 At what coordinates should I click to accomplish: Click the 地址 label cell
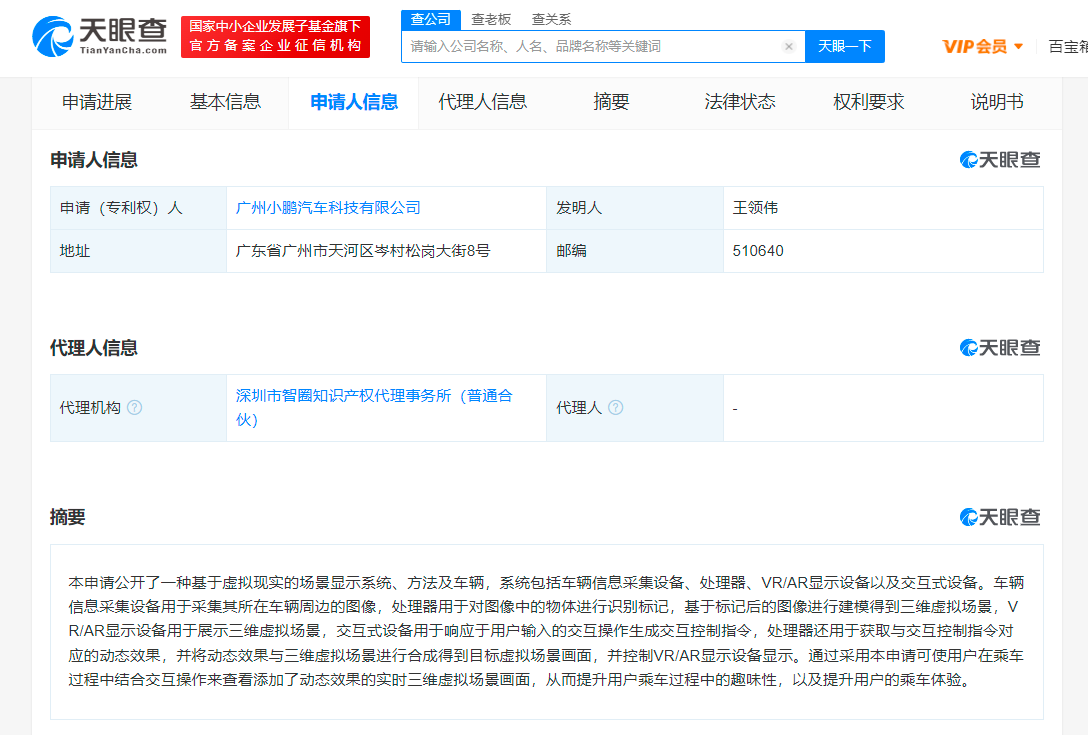pos(138,251)
